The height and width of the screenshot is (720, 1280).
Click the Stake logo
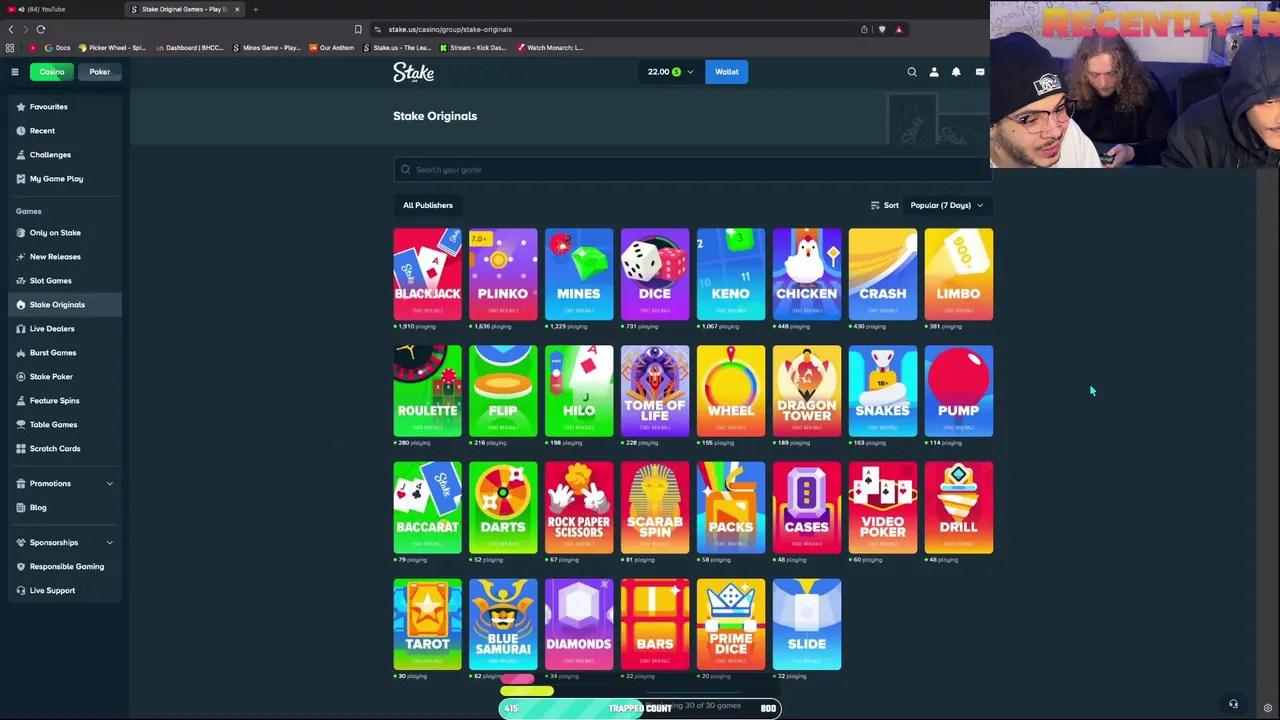(x=413, y=72)
